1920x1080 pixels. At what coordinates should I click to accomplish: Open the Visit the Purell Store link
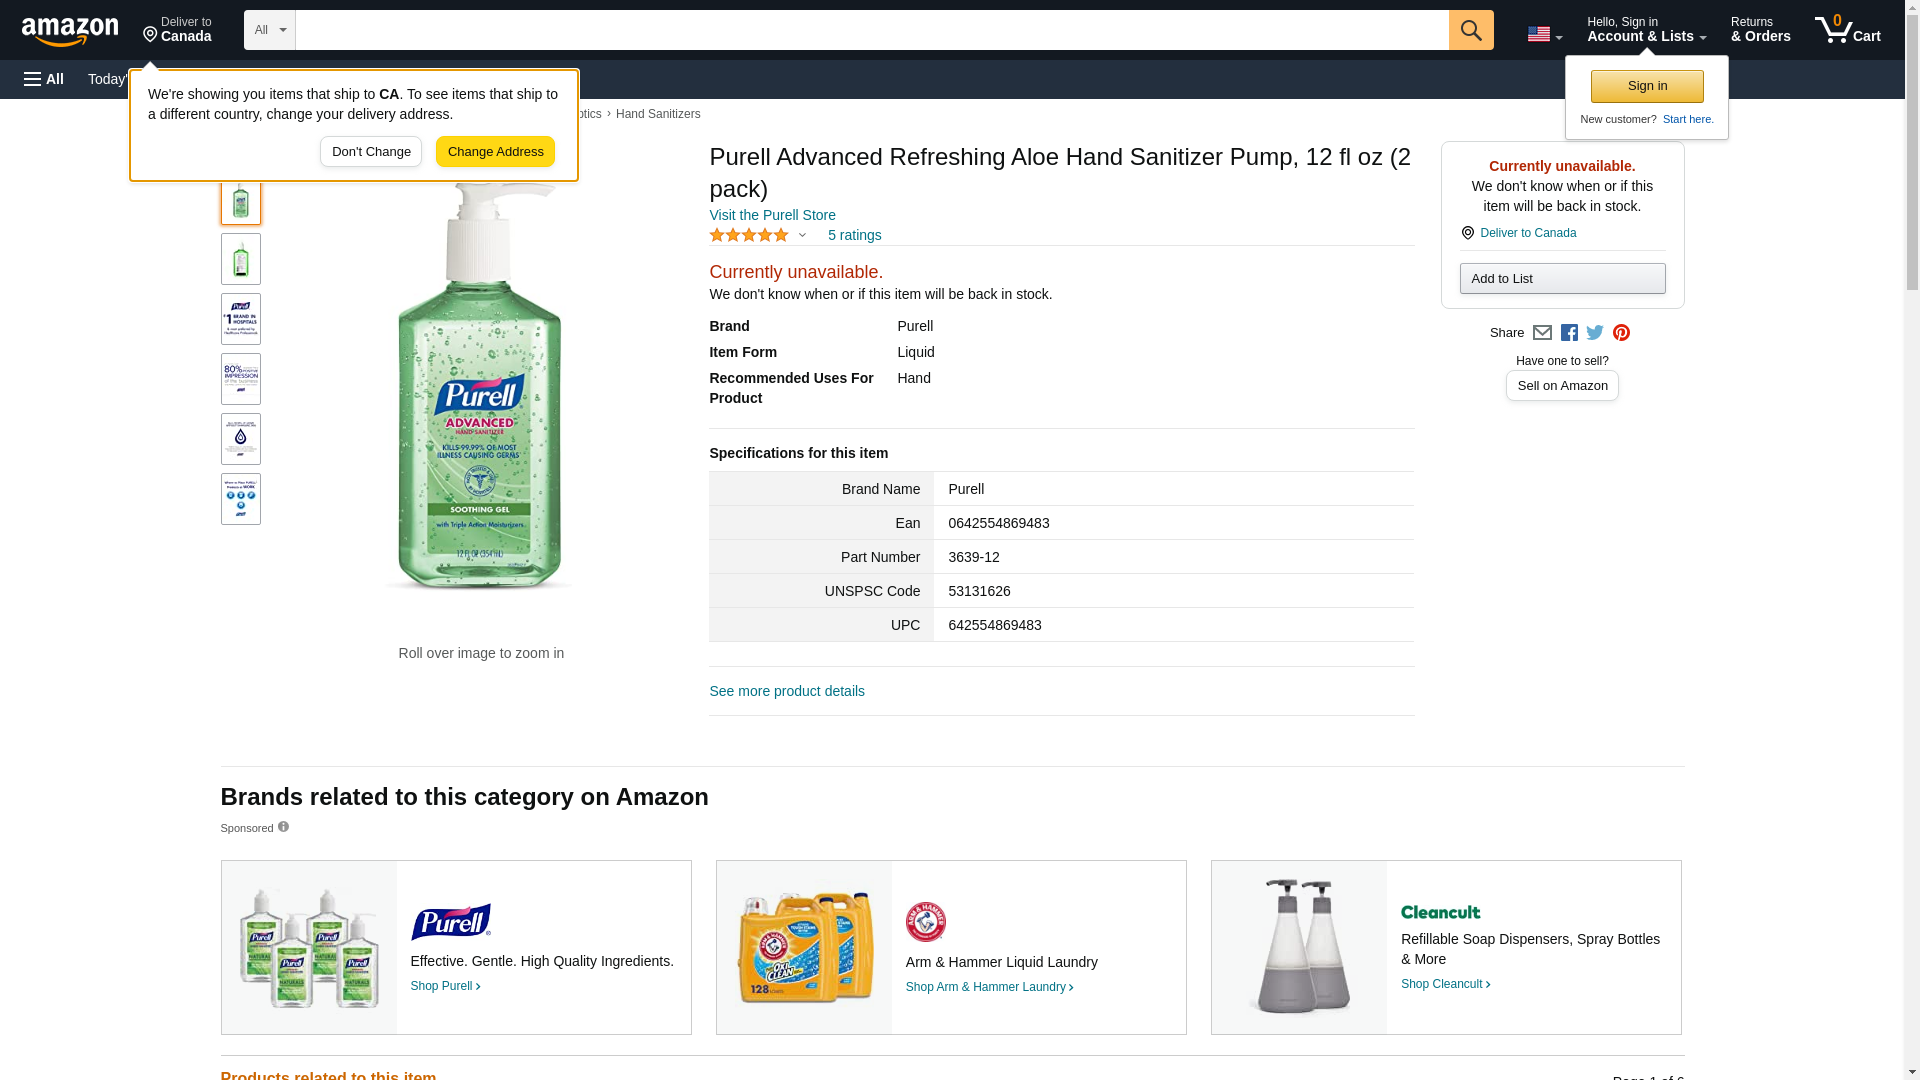tap(772, 215)
